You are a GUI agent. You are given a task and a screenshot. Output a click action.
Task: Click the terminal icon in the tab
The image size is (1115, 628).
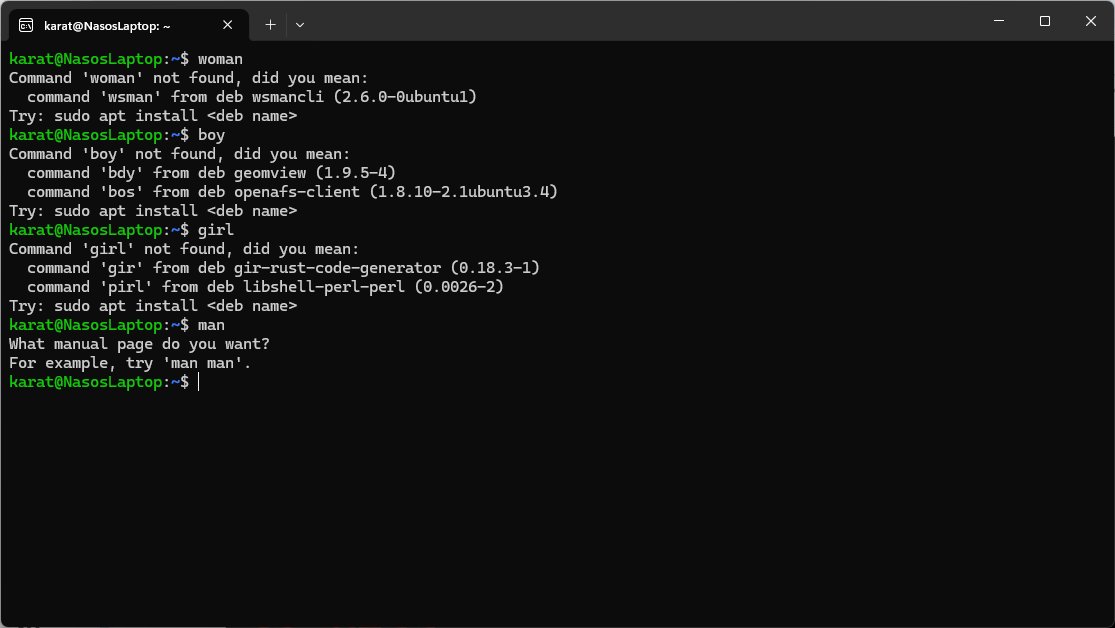(26, 26)
